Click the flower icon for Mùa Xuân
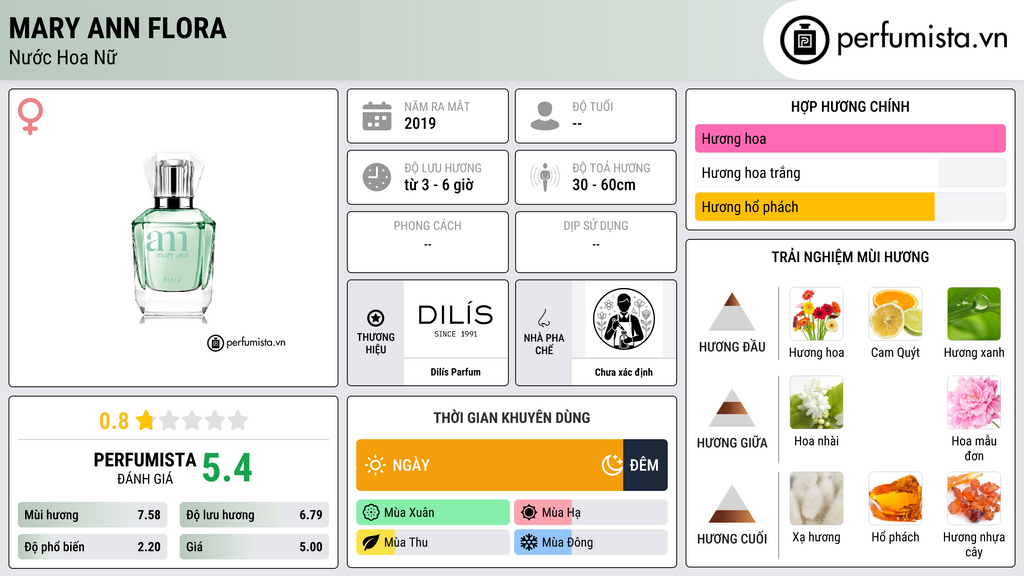Image resolution: width=1024 pixels, height=576 pixels. point(371,512)
